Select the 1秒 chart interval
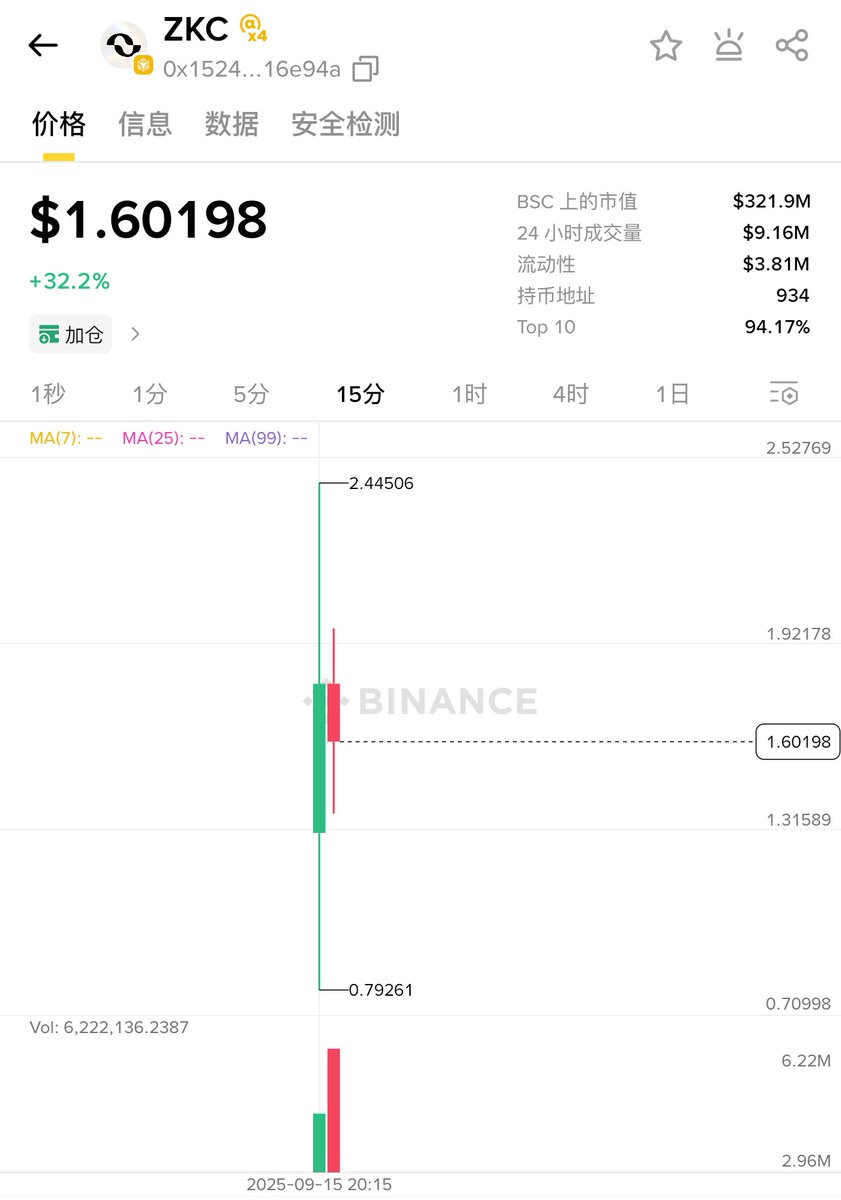This screenshot has width=841, height=1200. 48,394
